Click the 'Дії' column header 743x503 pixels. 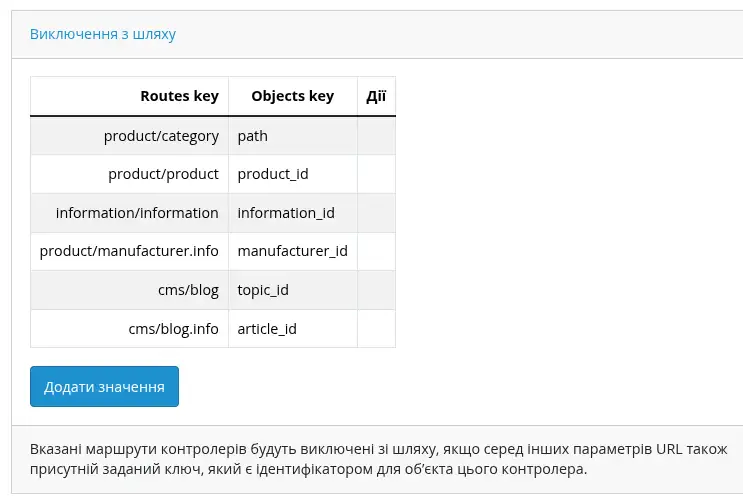(x=376, y=97)
